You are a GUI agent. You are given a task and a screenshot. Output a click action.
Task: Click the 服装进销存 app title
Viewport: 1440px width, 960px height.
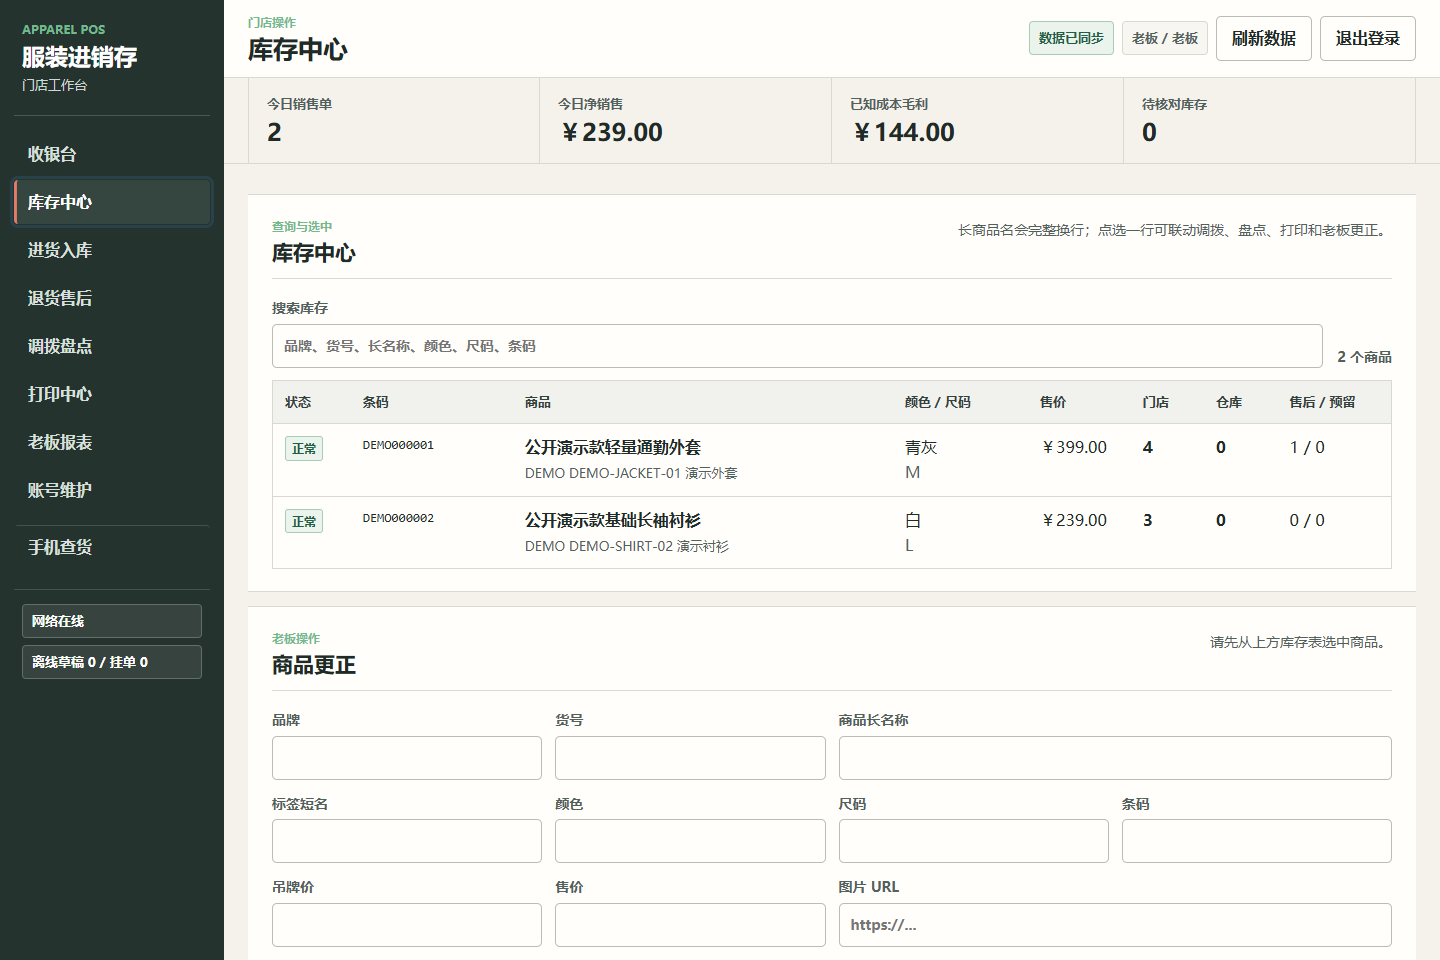tap(80, 57)
